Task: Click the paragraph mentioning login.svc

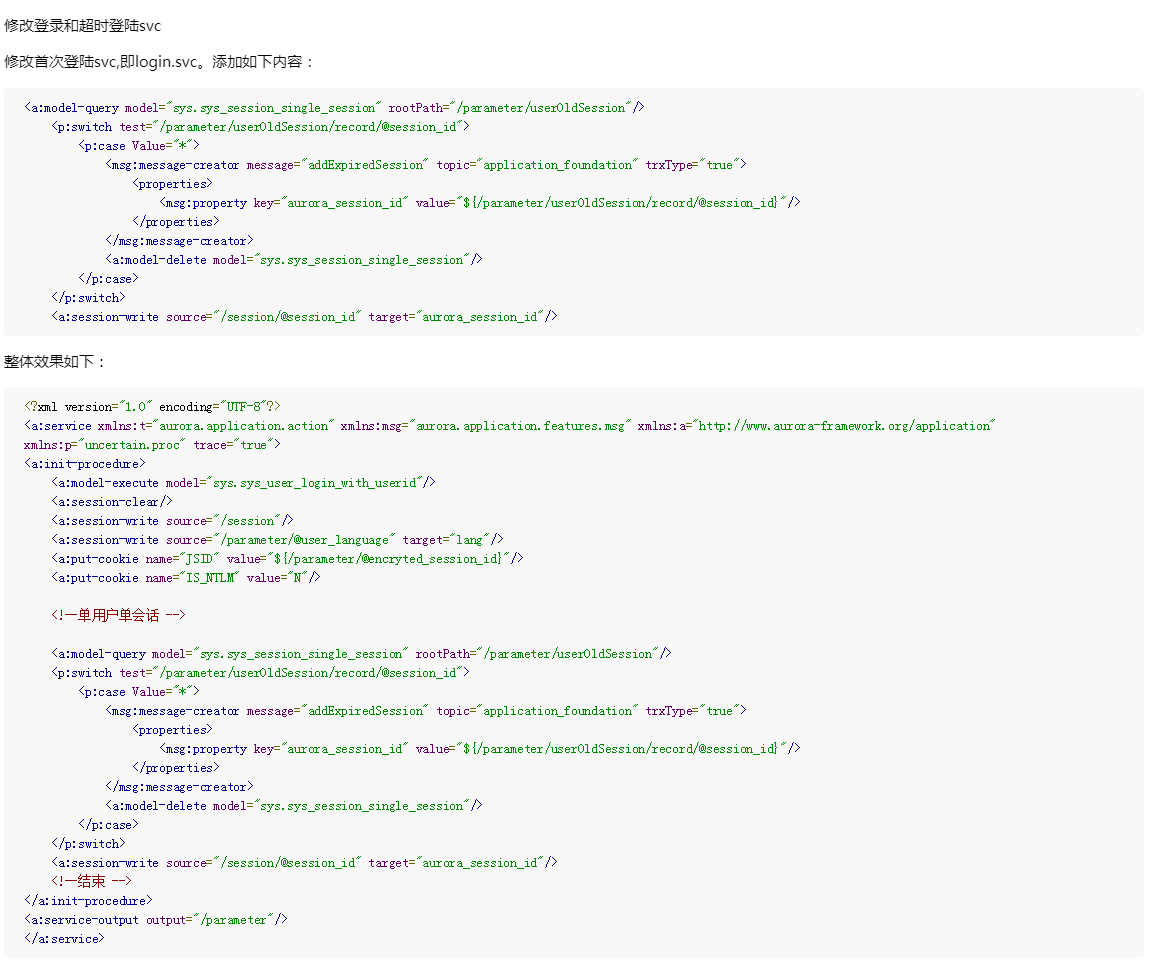Action: (x=160, y=62)
